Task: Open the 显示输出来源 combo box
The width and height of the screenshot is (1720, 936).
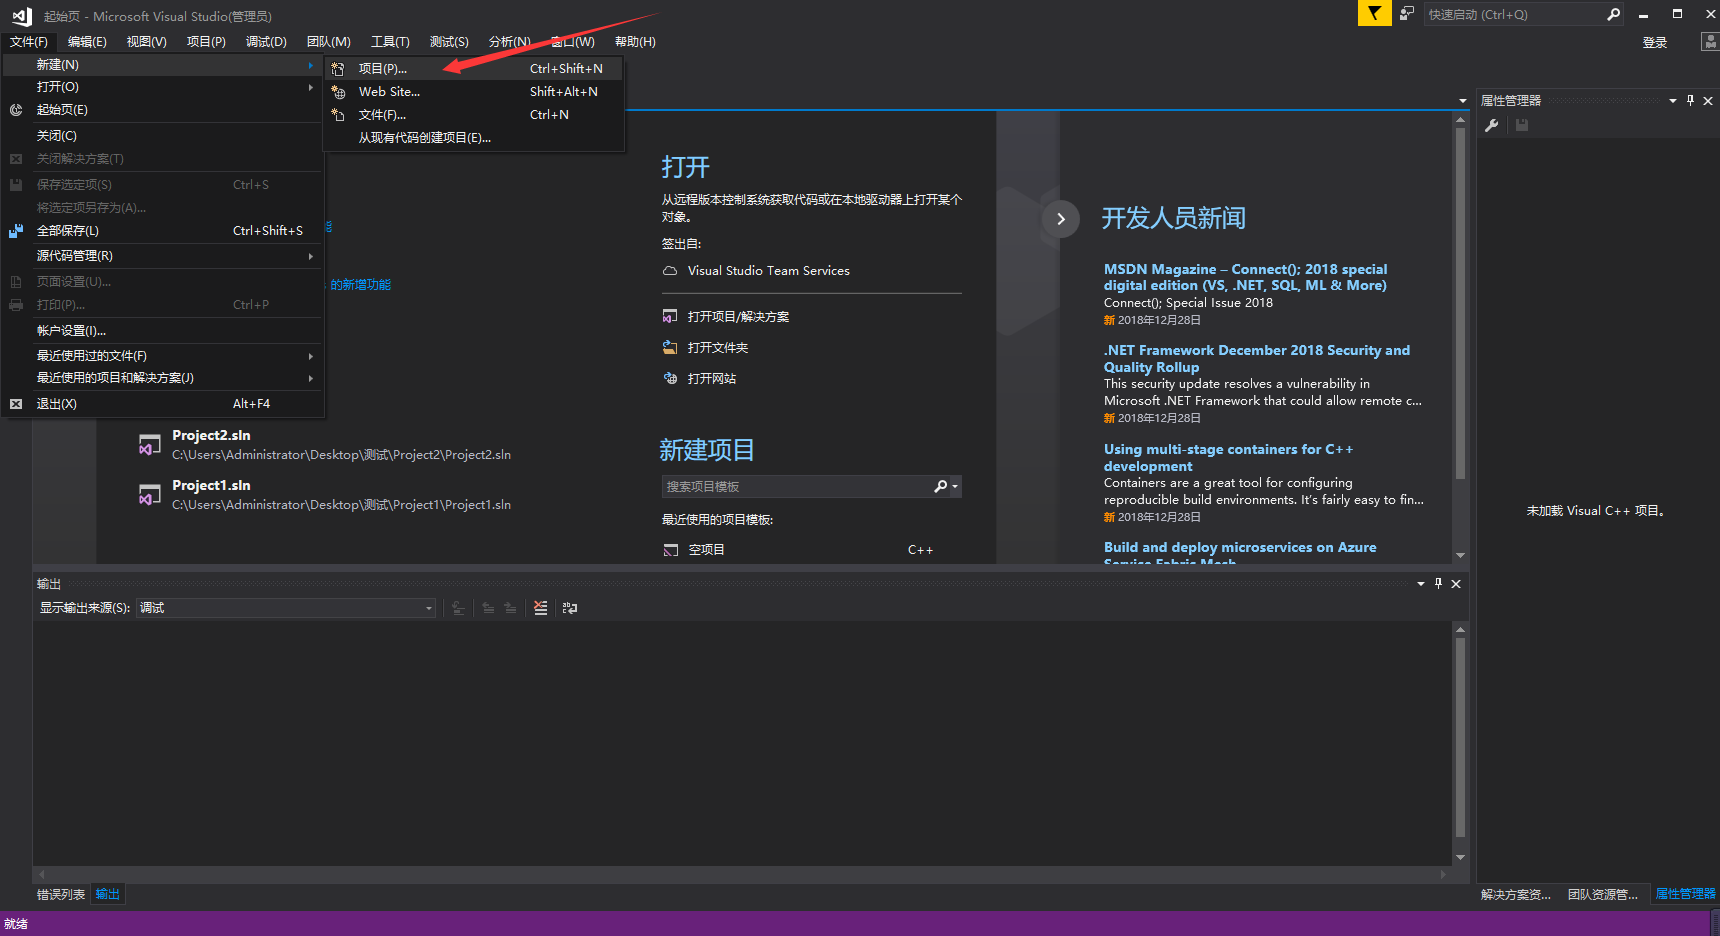Action: pos(286,608)
